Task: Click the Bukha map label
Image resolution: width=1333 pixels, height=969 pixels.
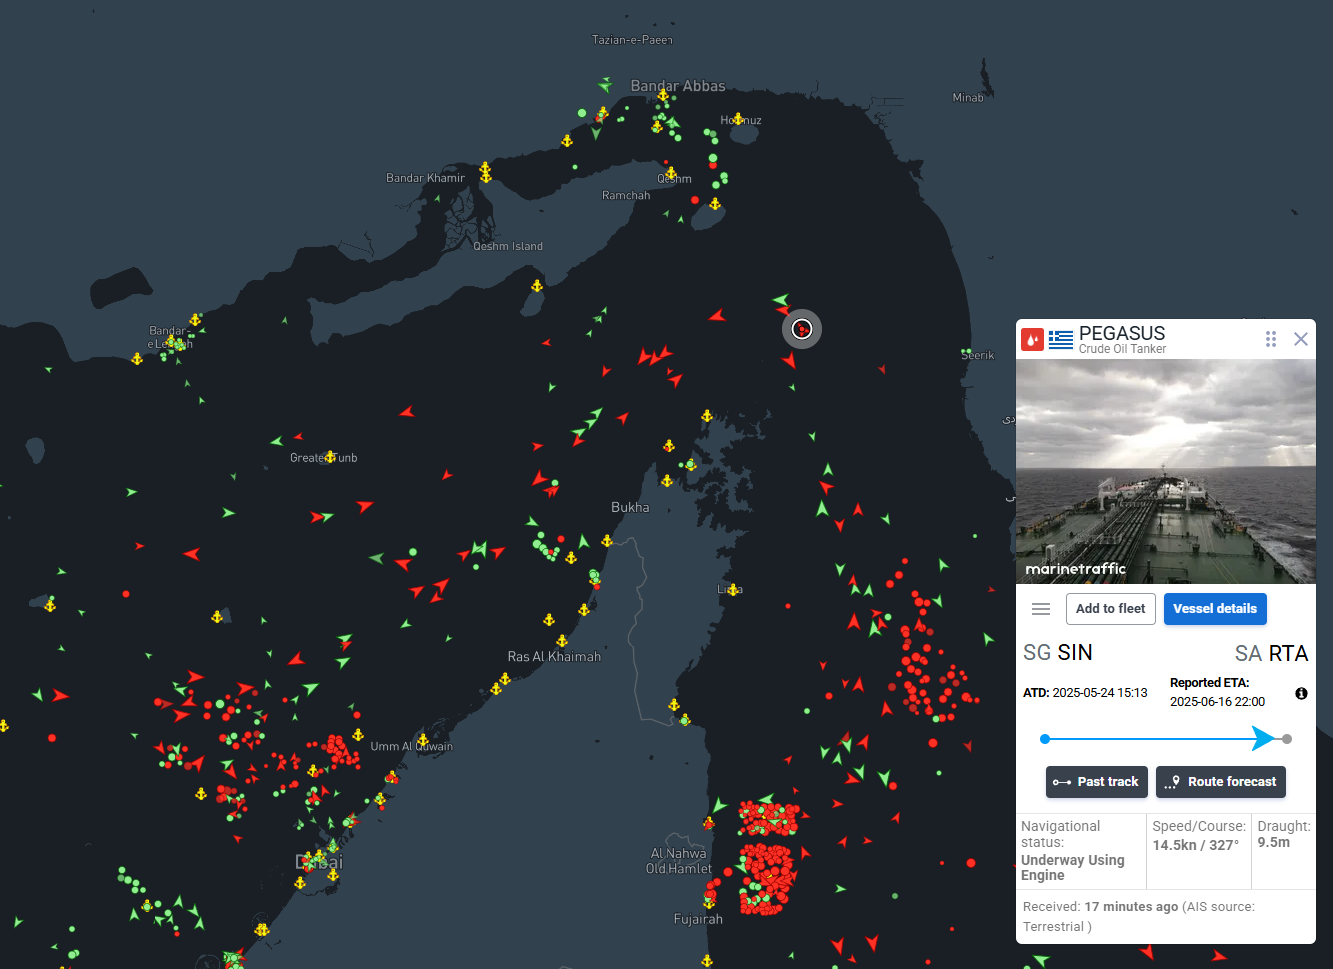Action: [630, 507]
